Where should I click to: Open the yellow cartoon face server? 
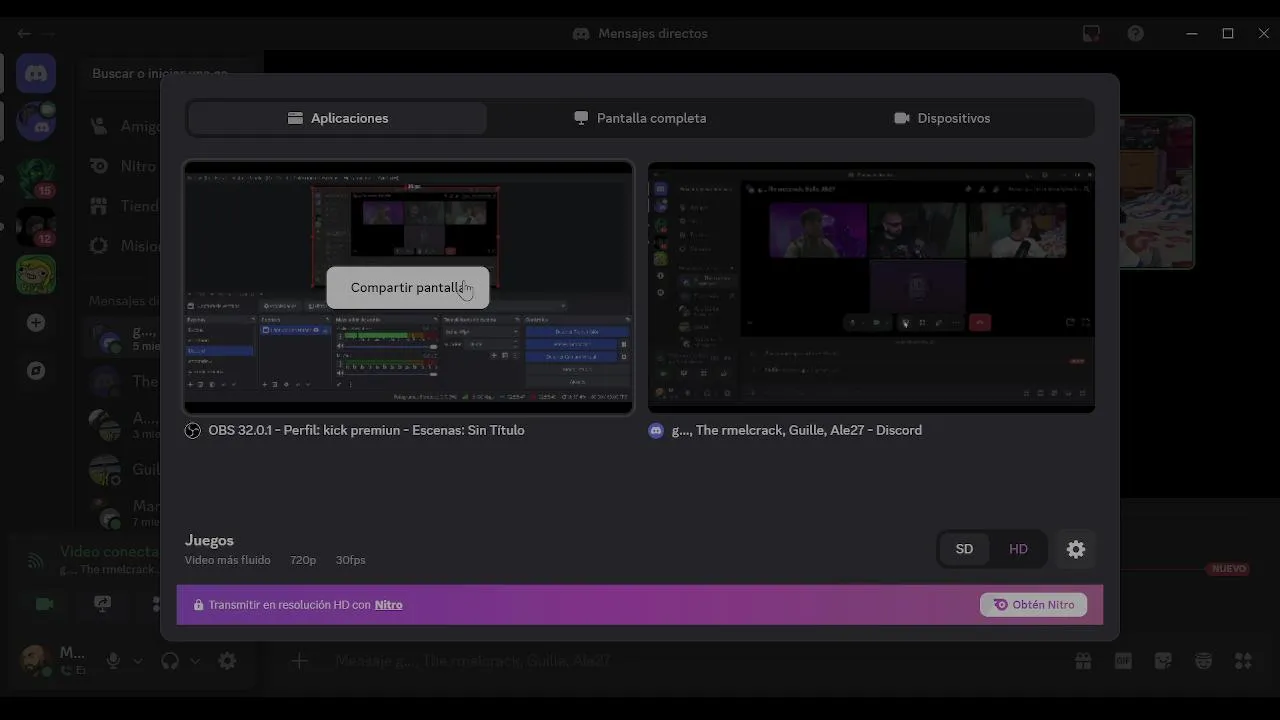[x=36, y=275]
